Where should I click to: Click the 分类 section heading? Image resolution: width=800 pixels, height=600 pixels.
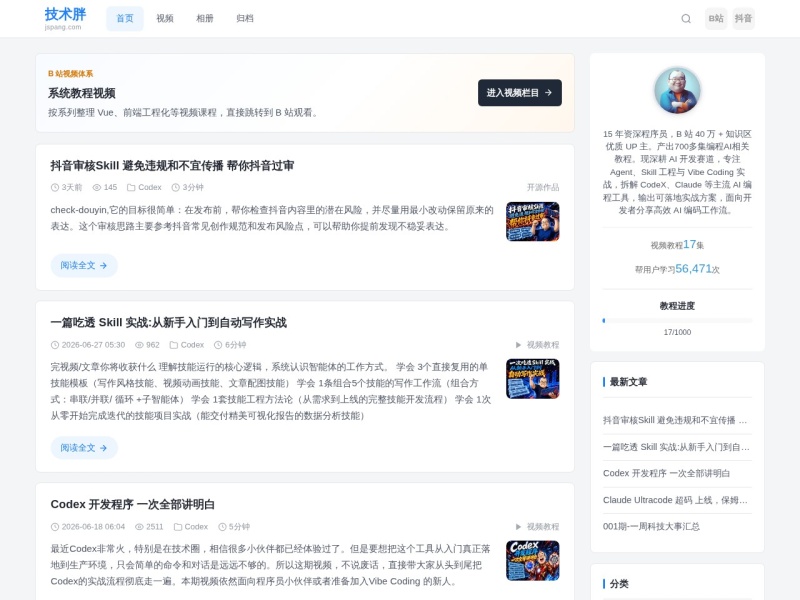click(x=619, y=584)
